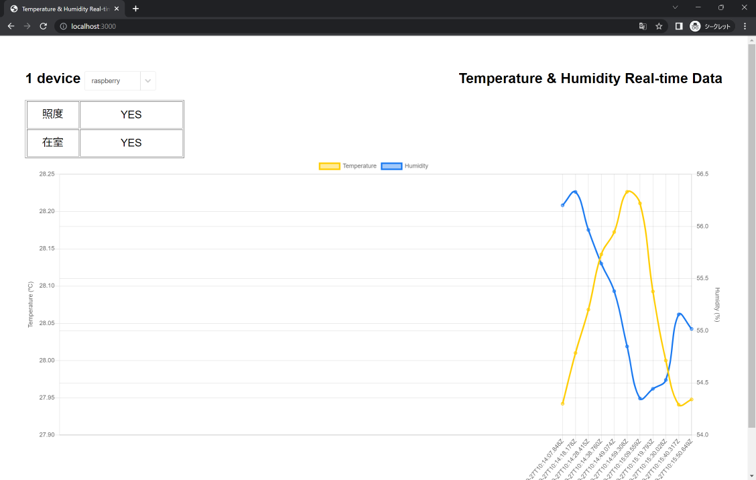Bookmark this page with the star icon
The width and height of the screenshot is (756, 480).
coord(659,27)
